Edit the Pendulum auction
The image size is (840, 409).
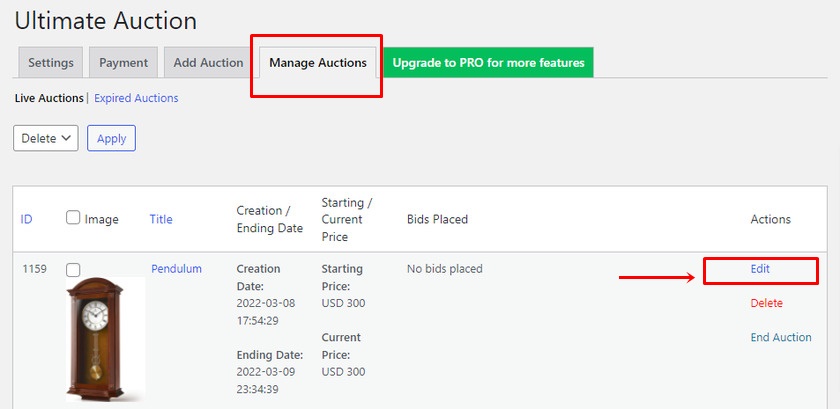(760, 269)
